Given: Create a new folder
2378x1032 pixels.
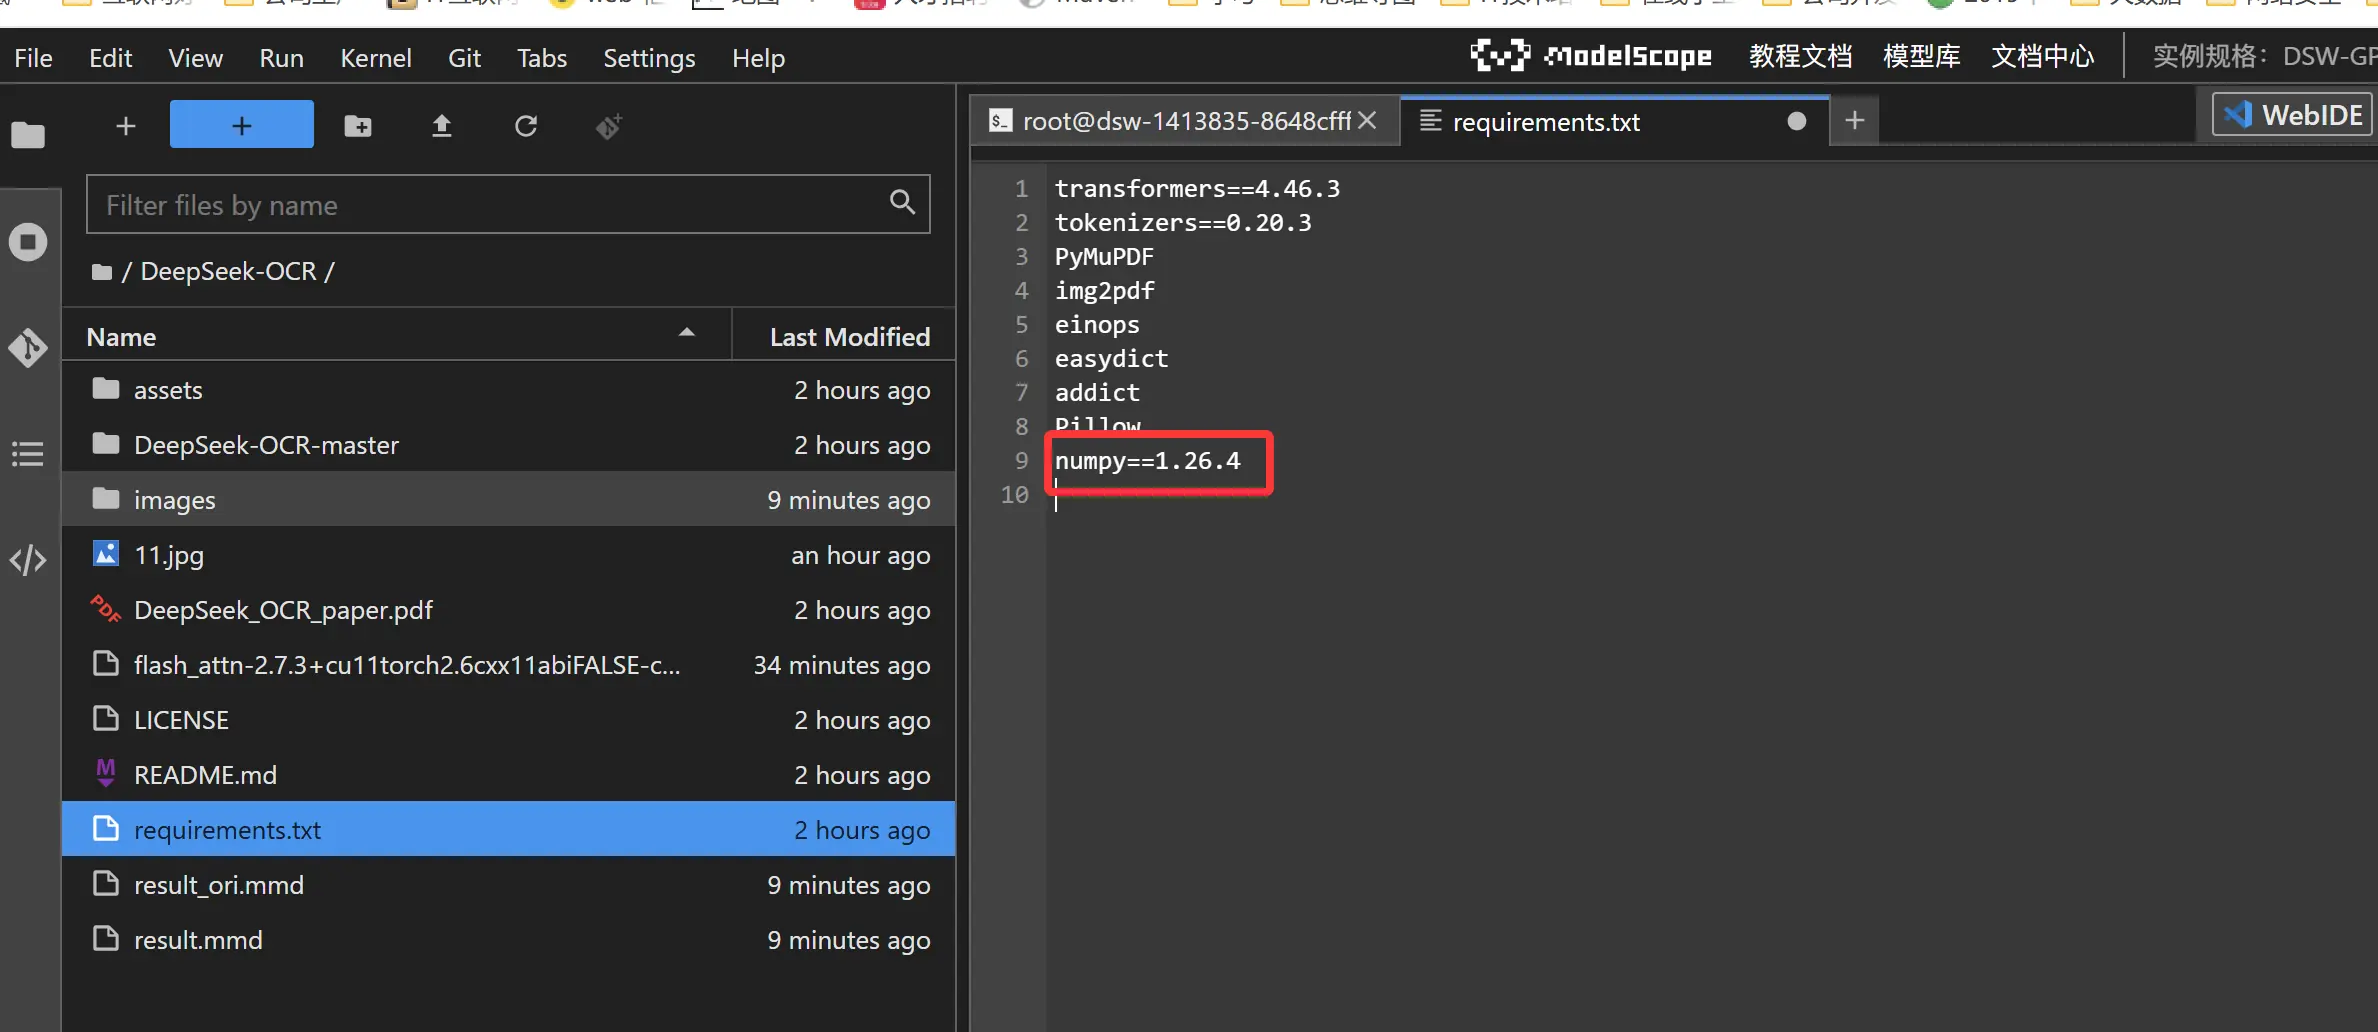Looking at the screenshot, I should [x=358, y=126].
